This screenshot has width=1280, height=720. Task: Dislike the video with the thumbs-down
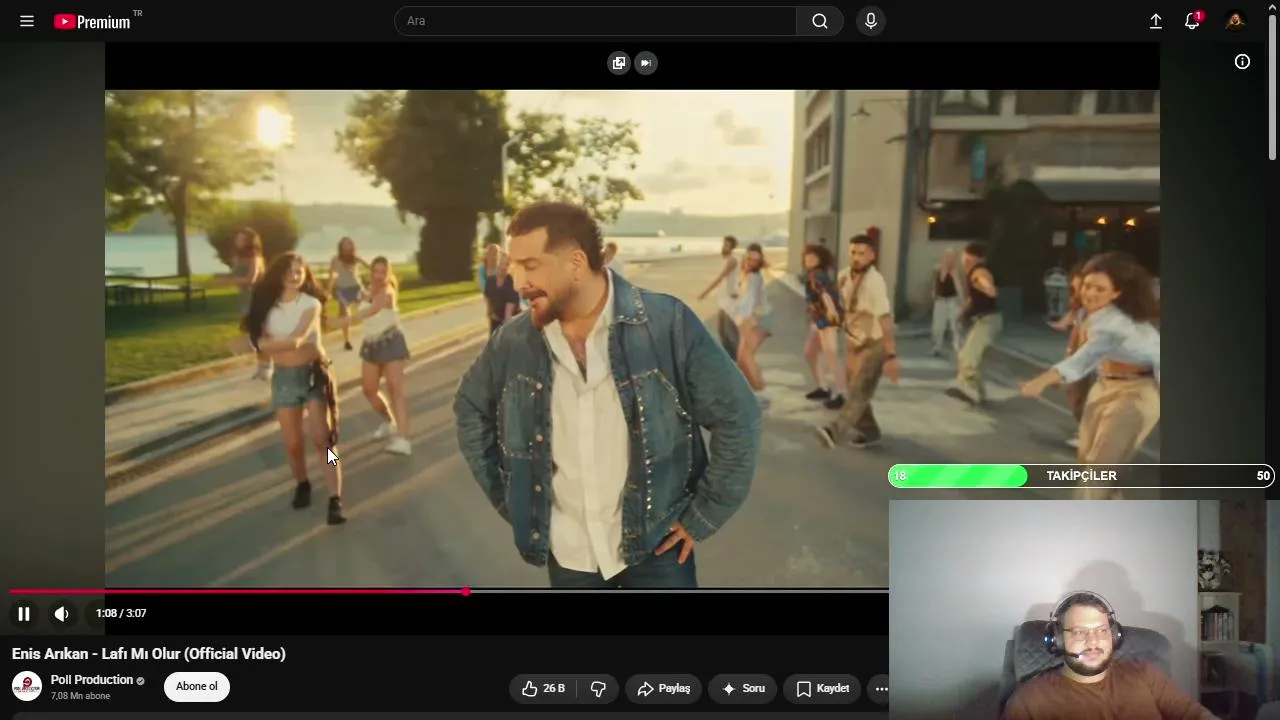pyautogui.click(x=598, y=689)
